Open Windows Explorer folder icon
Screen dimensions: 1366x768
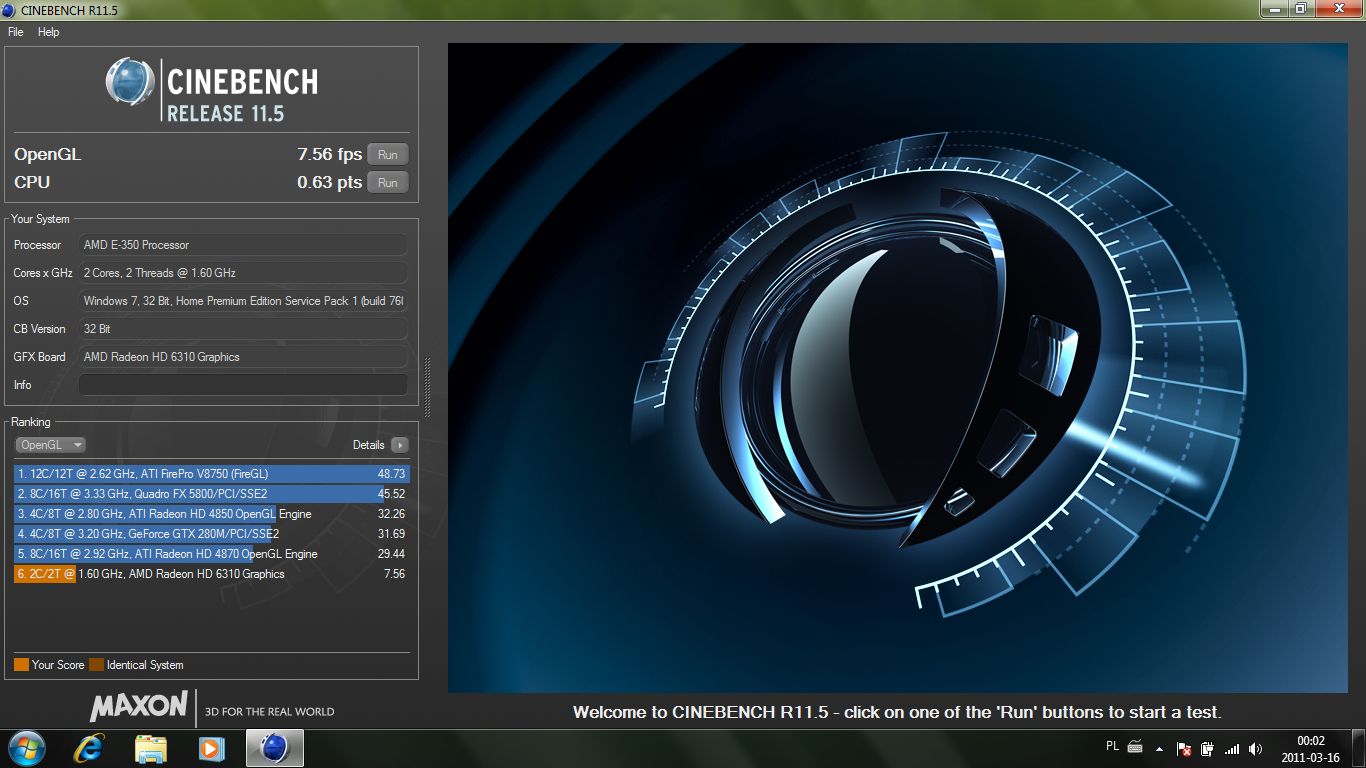click(151, 748)
